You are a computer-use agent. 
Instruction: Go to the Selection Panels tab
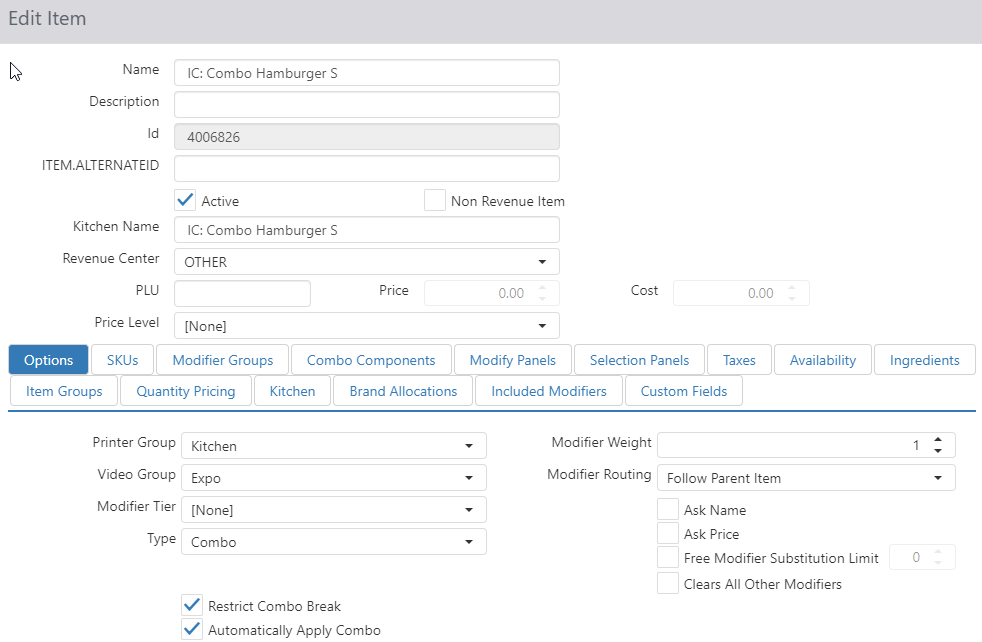[x=639, y=360]
